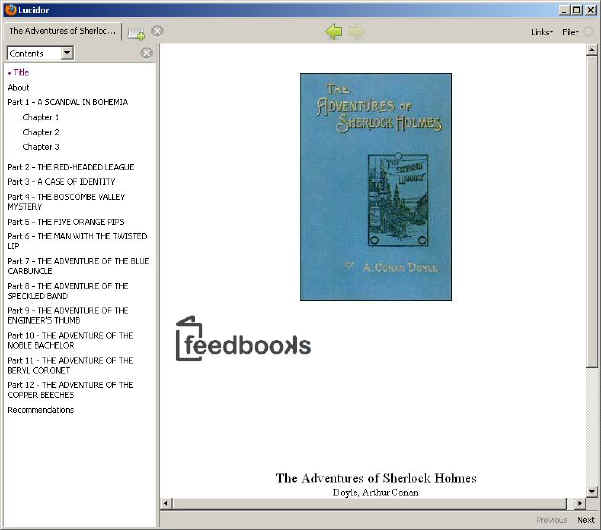Open the Contents dropdown selector
Image resolution: width=601 pixels, height=530 pixels.
point(66,53)
